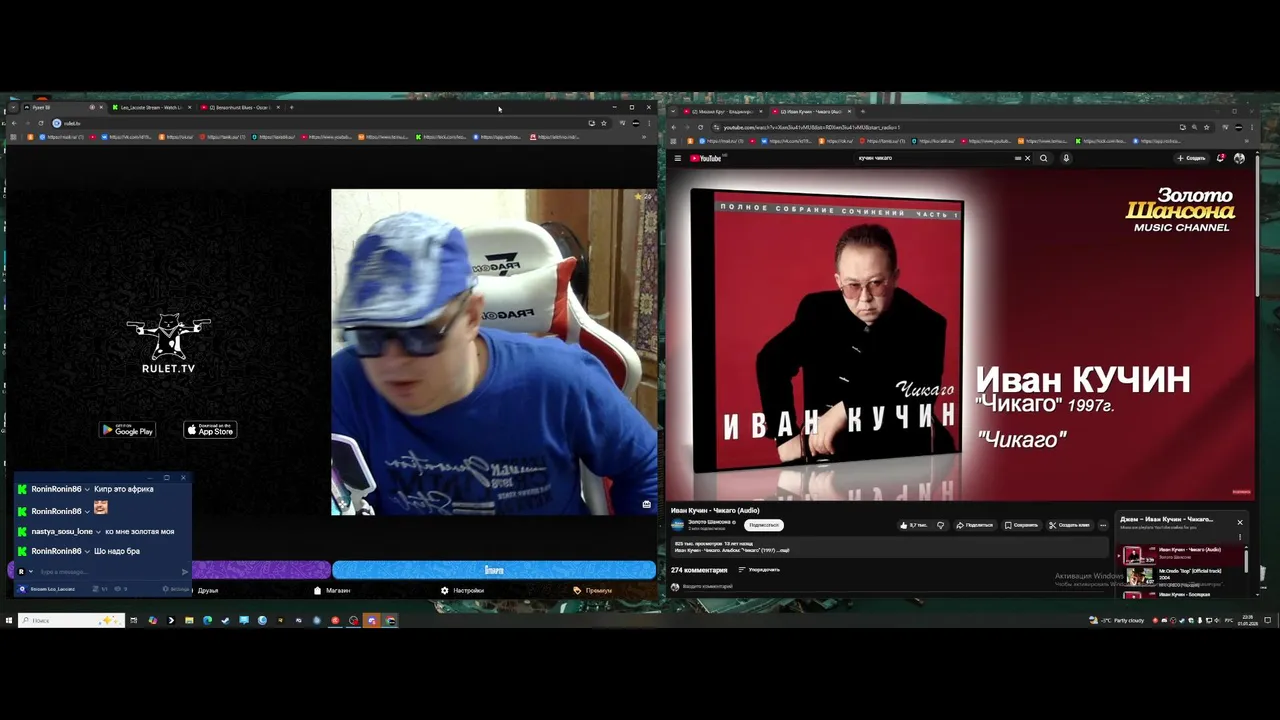Like the Иван Кучин video

(914, 525)
